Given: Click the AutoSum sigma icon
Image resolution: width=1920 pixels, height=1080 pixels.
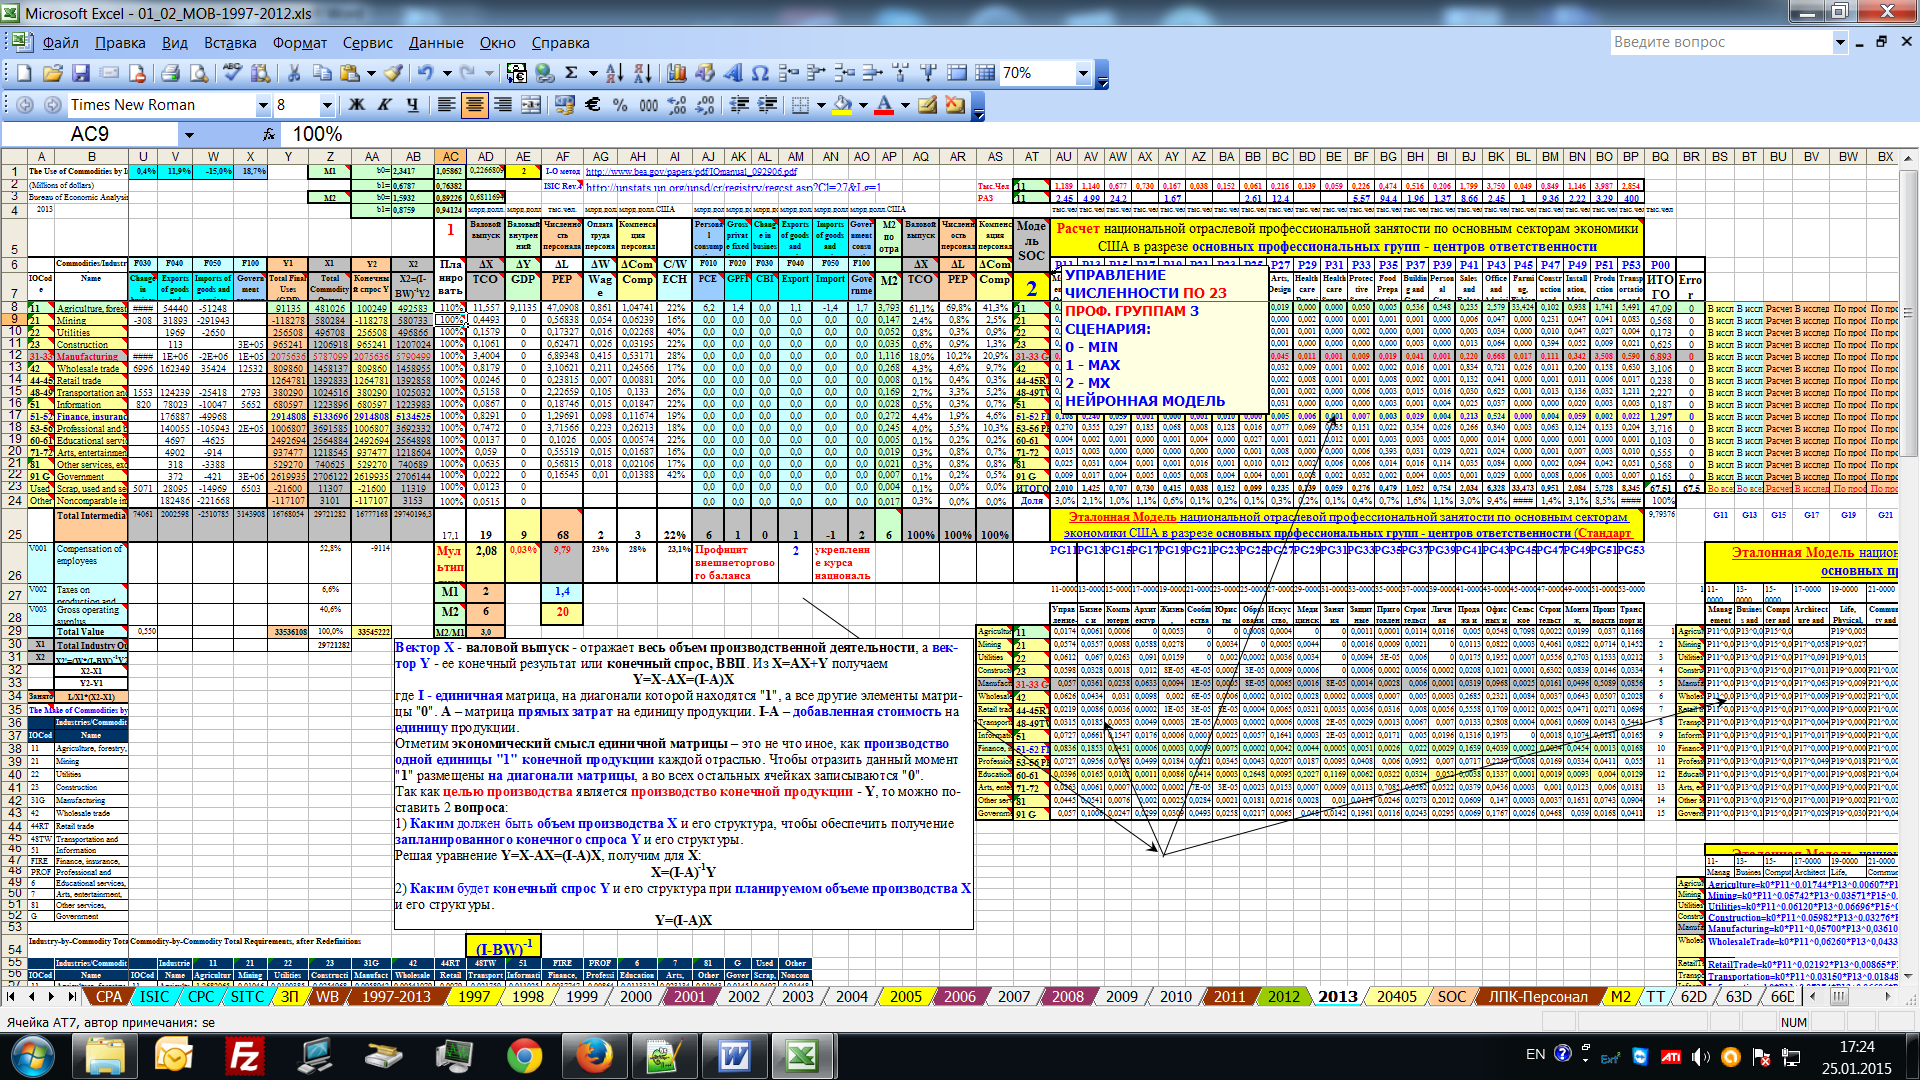Looking at the screenshot, I should click(x=571, y=73).
